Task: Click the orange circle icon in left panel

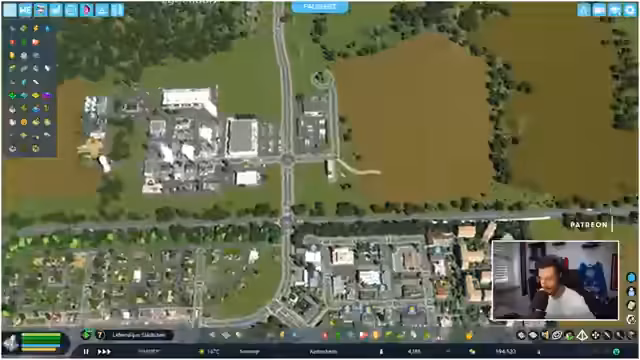Action: point(24,122)
